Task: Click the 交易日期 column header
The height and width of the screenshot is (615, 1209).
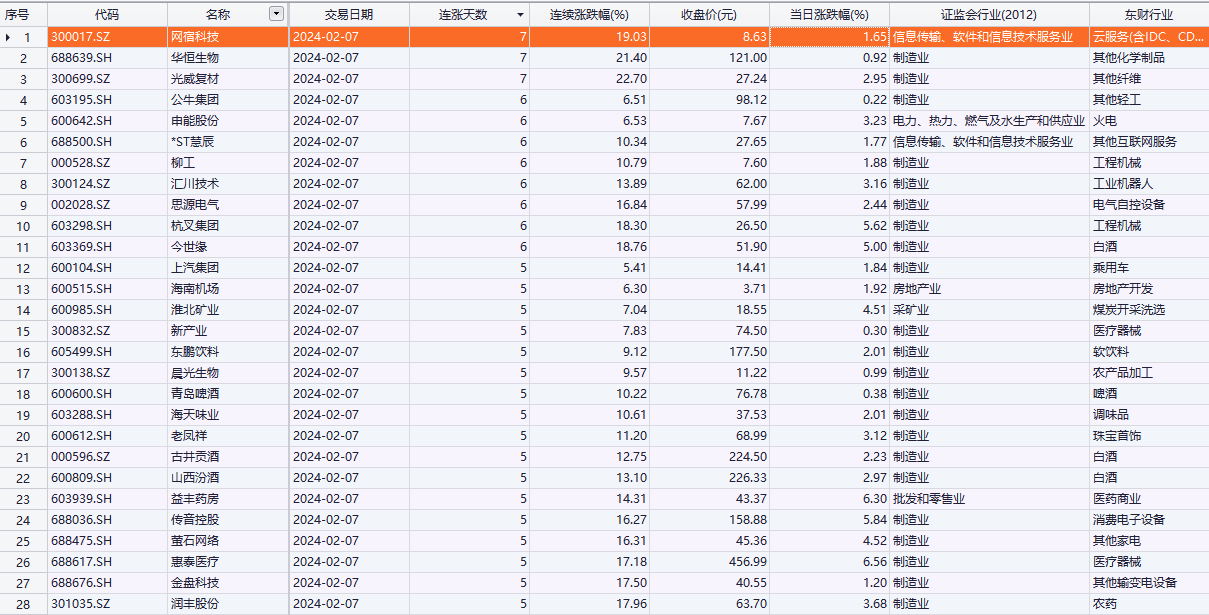Action: tap(349, 15)
